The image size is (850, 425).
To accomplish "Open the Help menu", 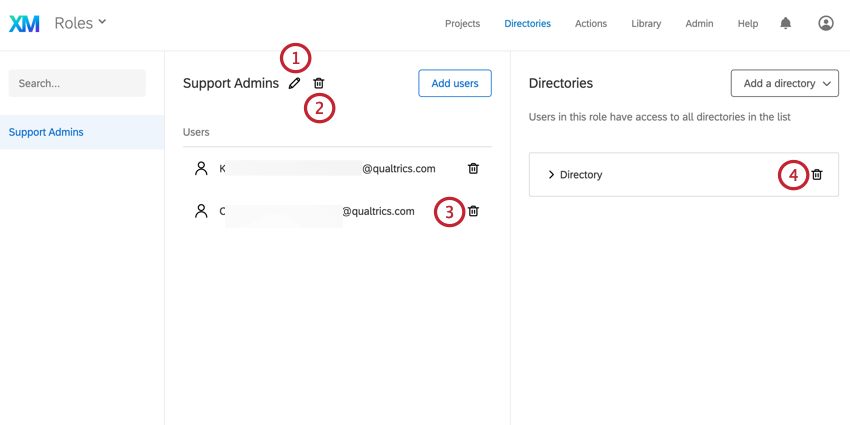I will pyautogui.click(x=748, y=24).
